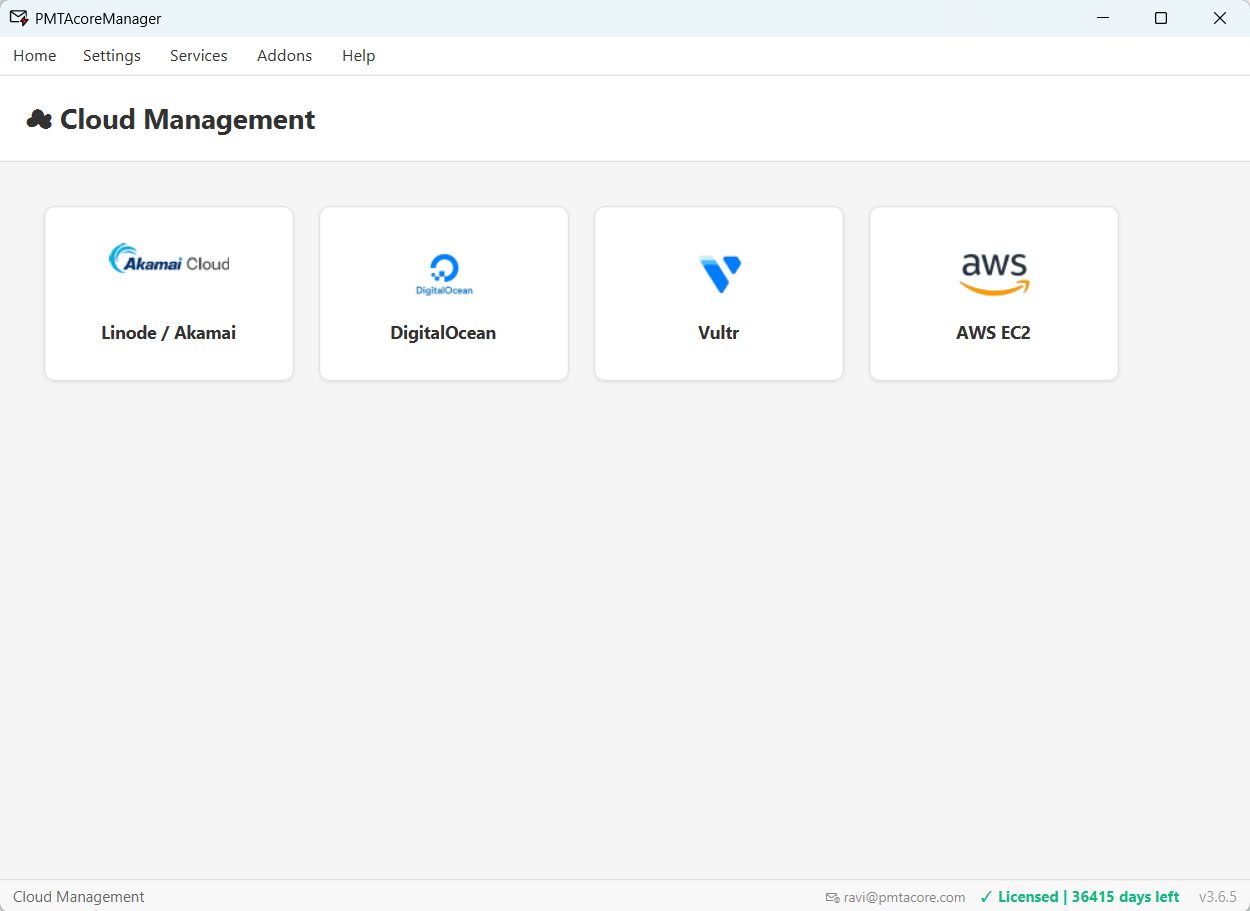Click ravi@pmtacore.com in status bar
Screen dimensions: 1250x911
[905, 897]
